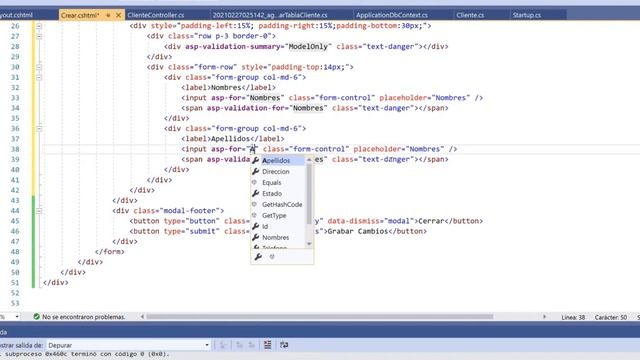Open the zoom level dropdown
The image size is (640, 360).
(x=17, y=317)
